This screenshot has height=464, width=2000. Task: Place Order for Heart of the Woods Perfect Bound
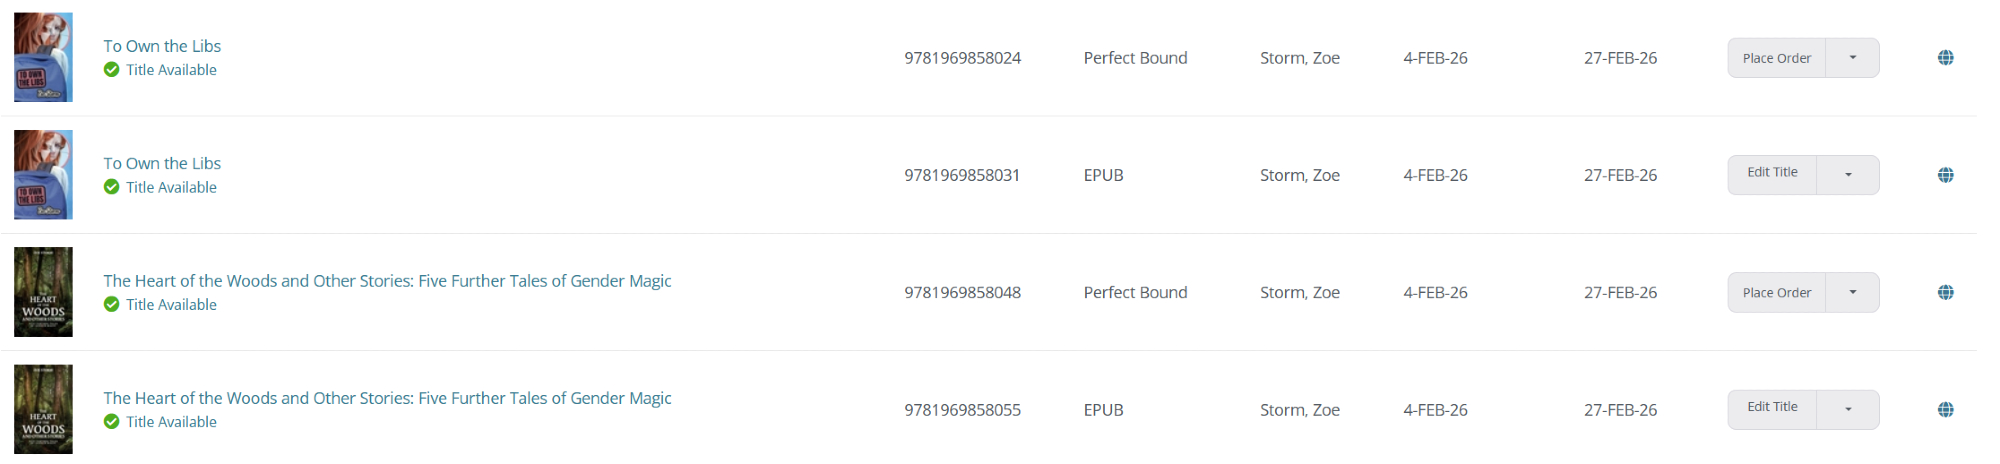(1776, 292)
